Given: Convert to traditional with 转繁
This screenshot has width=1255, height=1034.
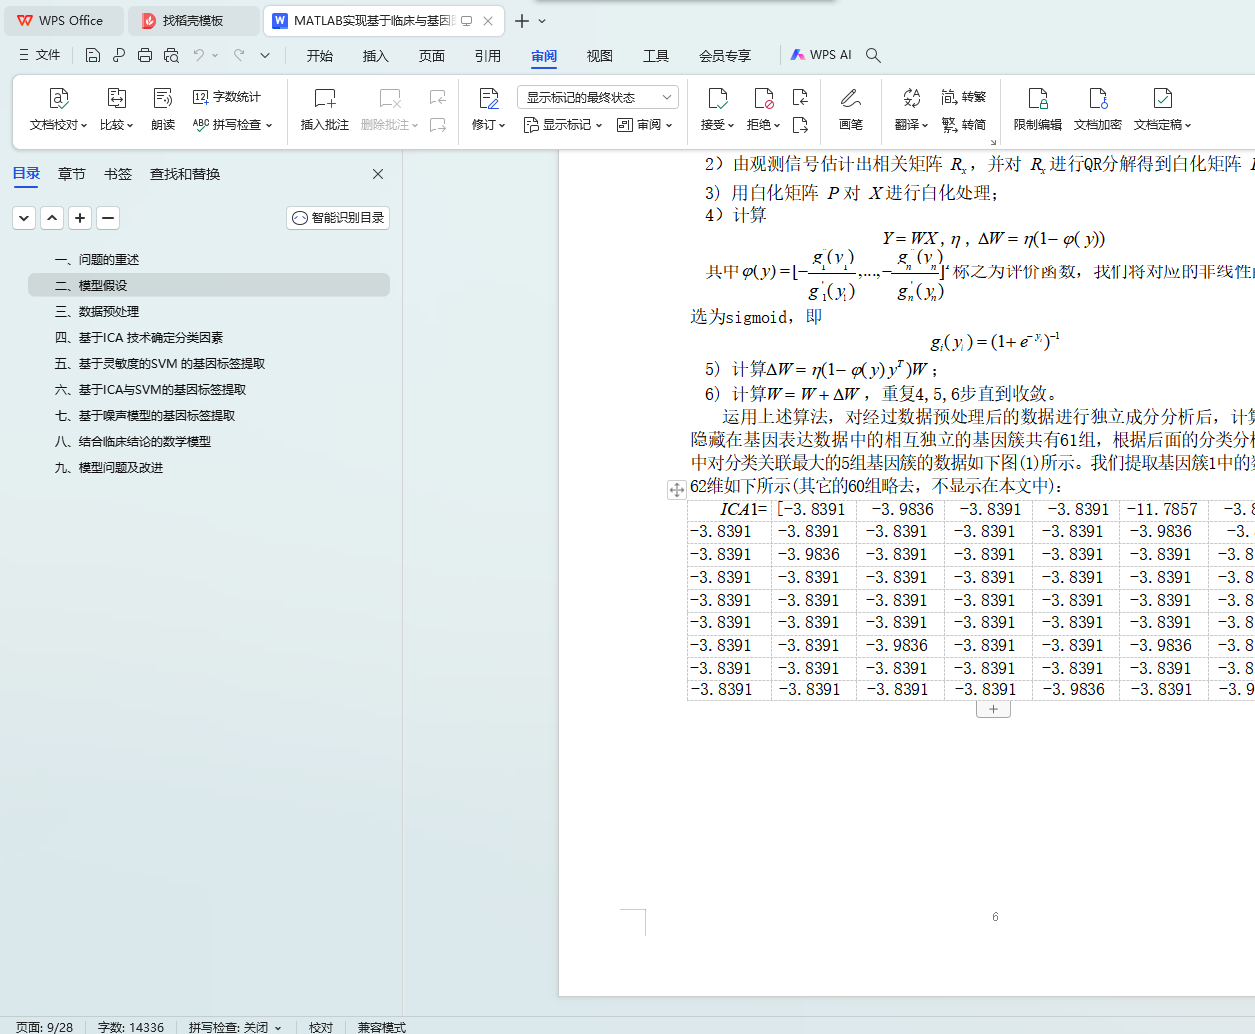Looking at the screenshot, I should pyautogui.click(x=964, y=97).
